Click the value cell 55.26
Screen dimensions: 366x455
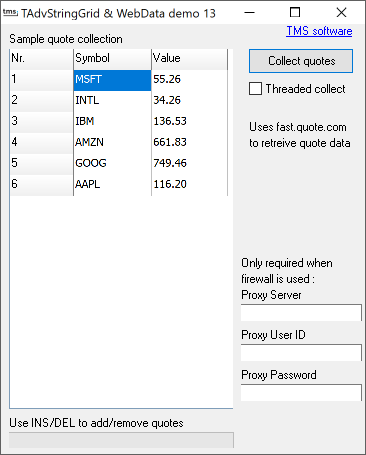(x=189, y=80)
